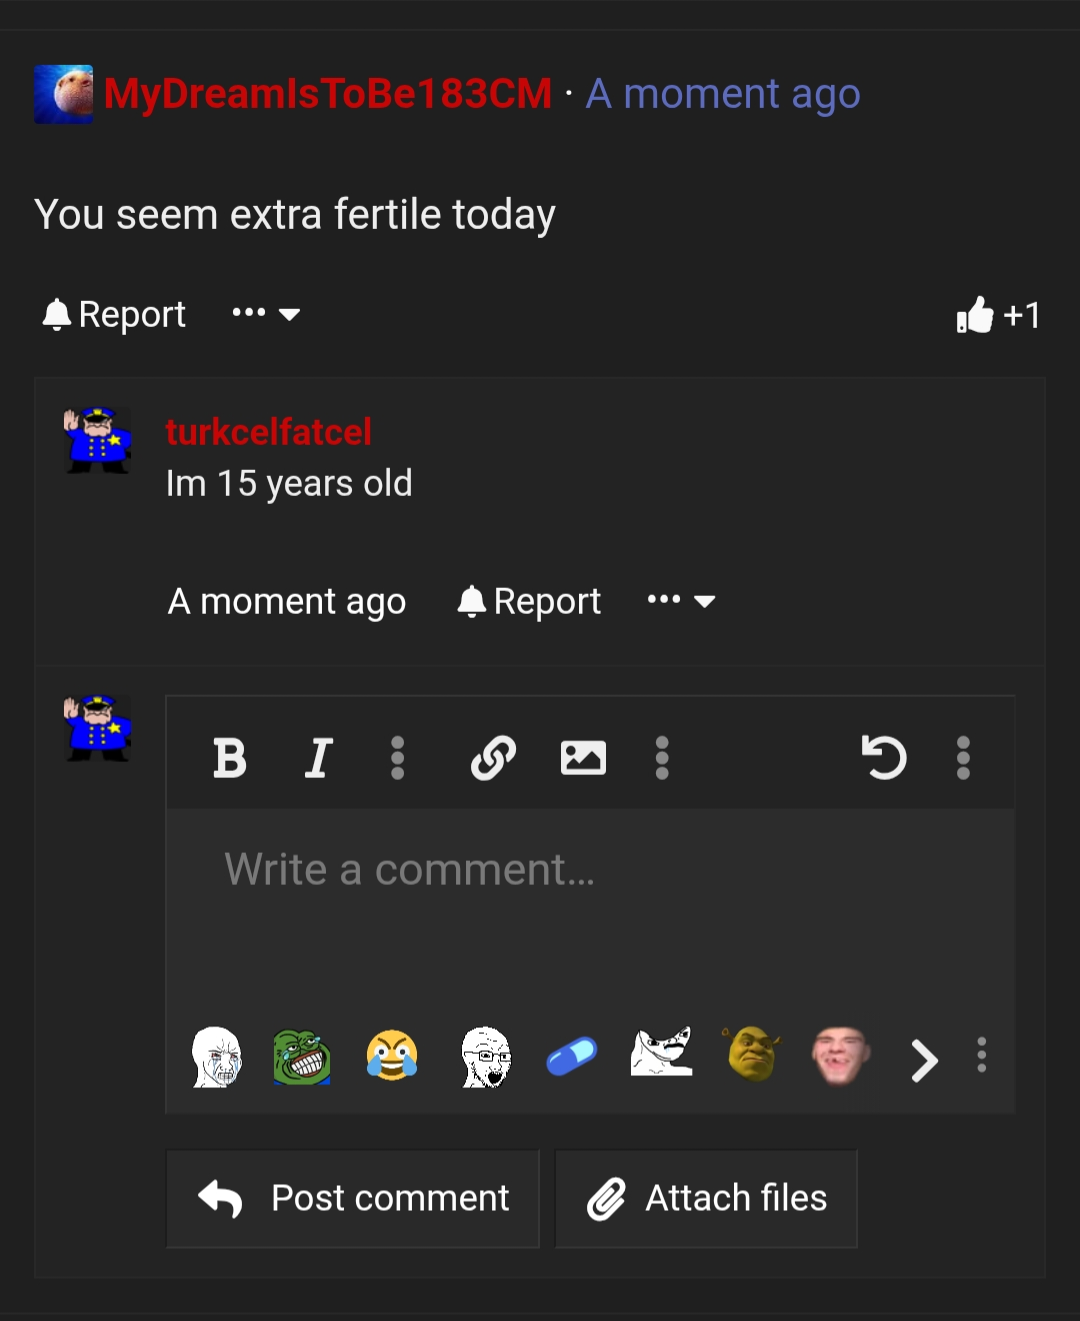This screenshot has width=1080, height=1321.
Task: Show more emotes with the right arrow
Action: click(922, 1060)
